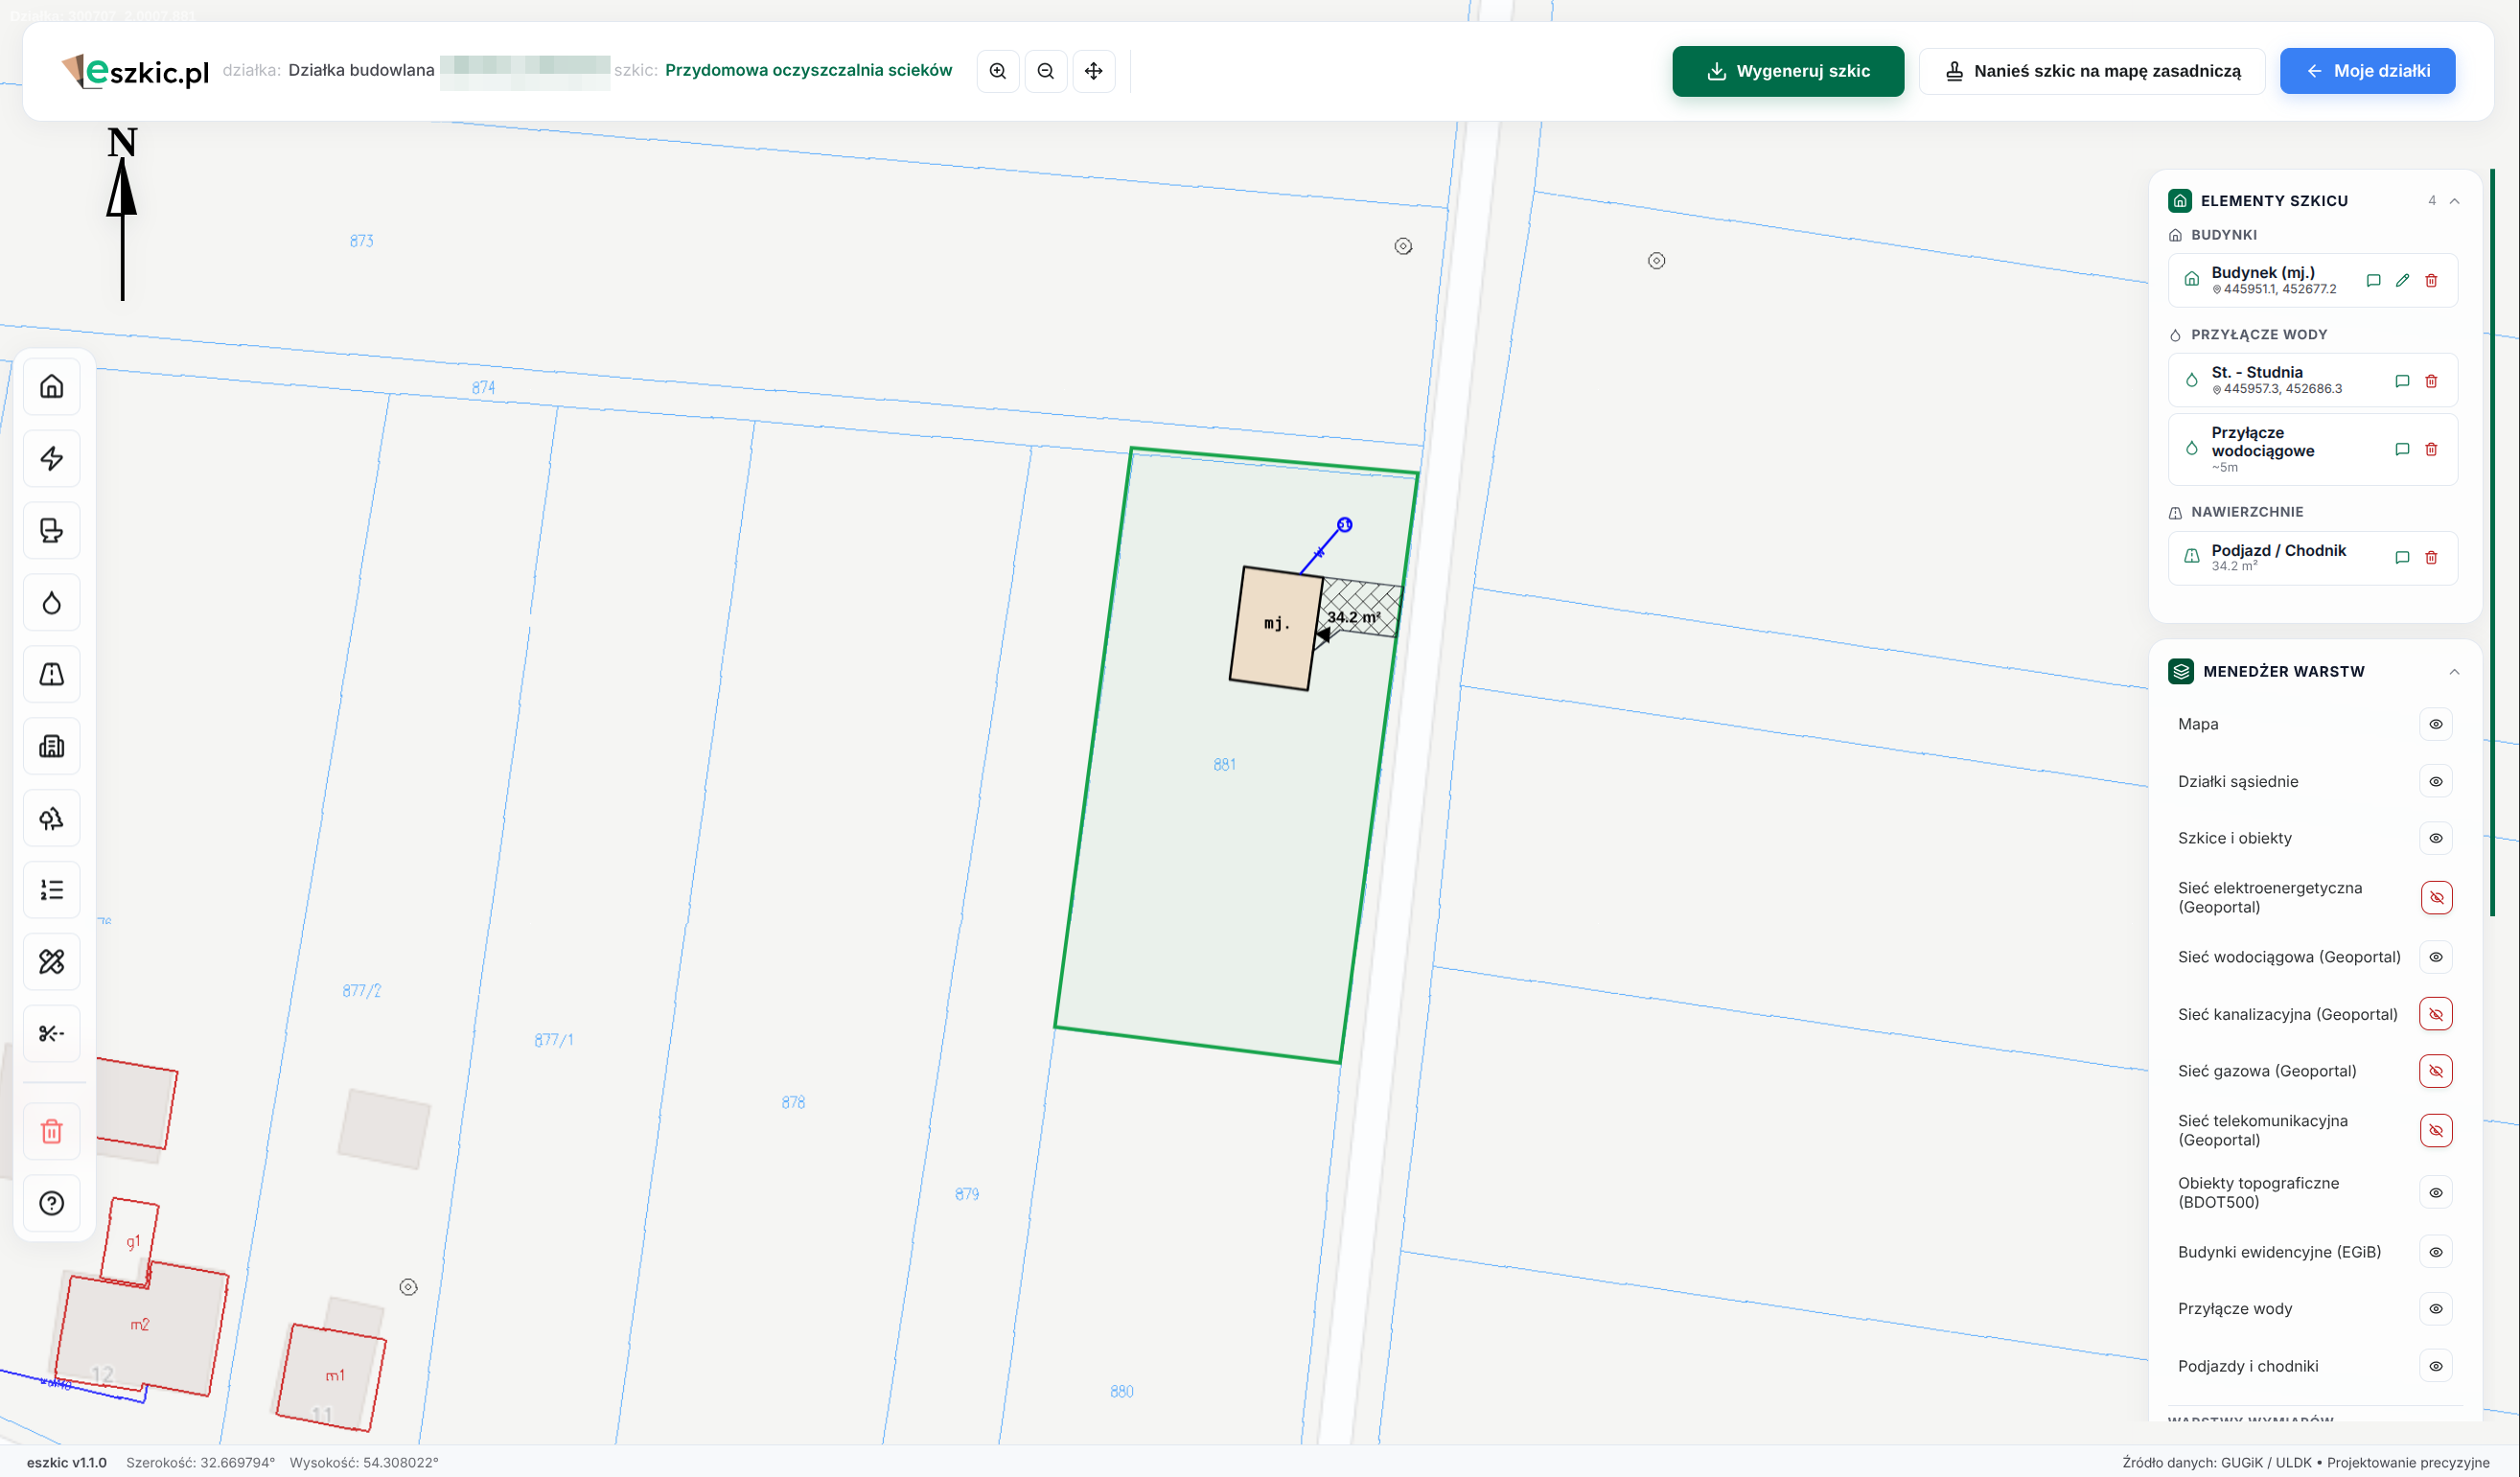
Task: Hide Budynki ewidencyjne (EGiB) layer
Action: [x=2436, y=1252]
